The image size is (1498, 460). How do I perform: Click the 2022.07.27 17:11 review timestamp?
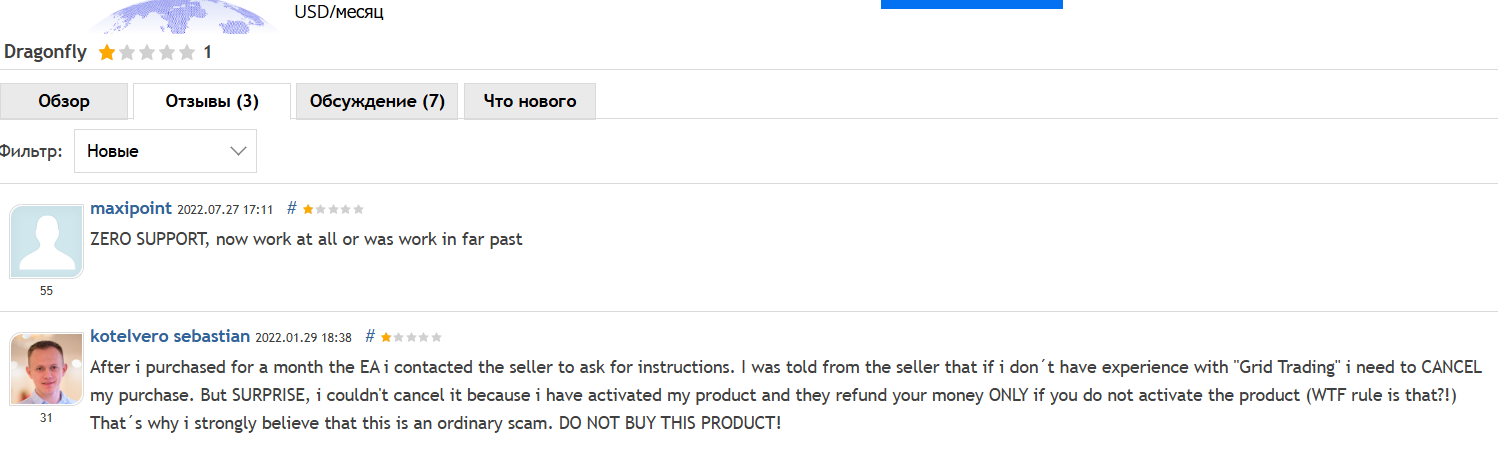click(225, 210)
